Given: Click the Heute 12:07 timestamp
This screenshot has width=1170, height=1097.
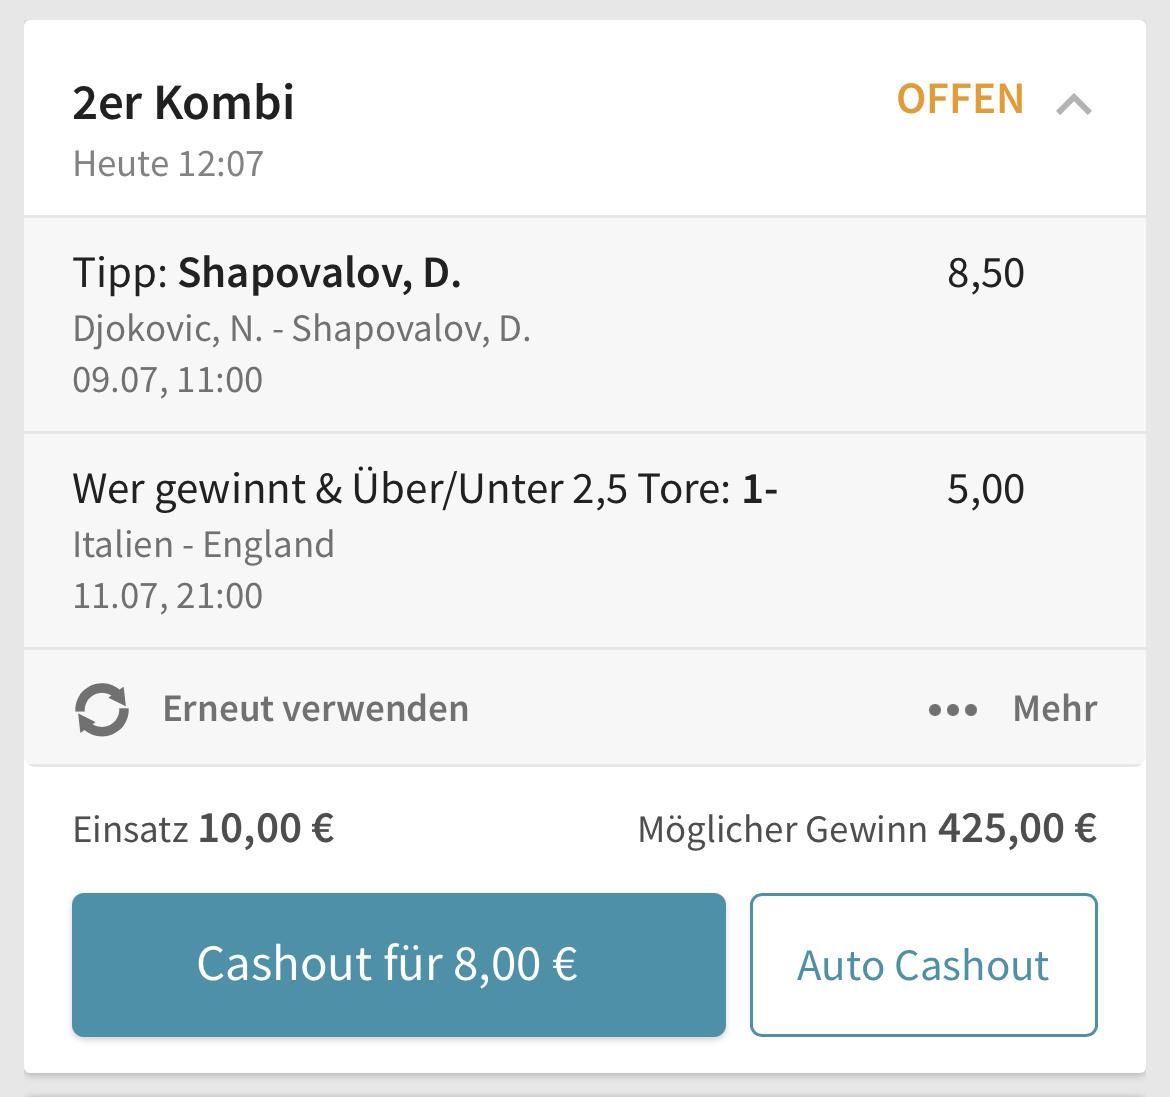Looking at the screenshot, I should click(168, 164).
